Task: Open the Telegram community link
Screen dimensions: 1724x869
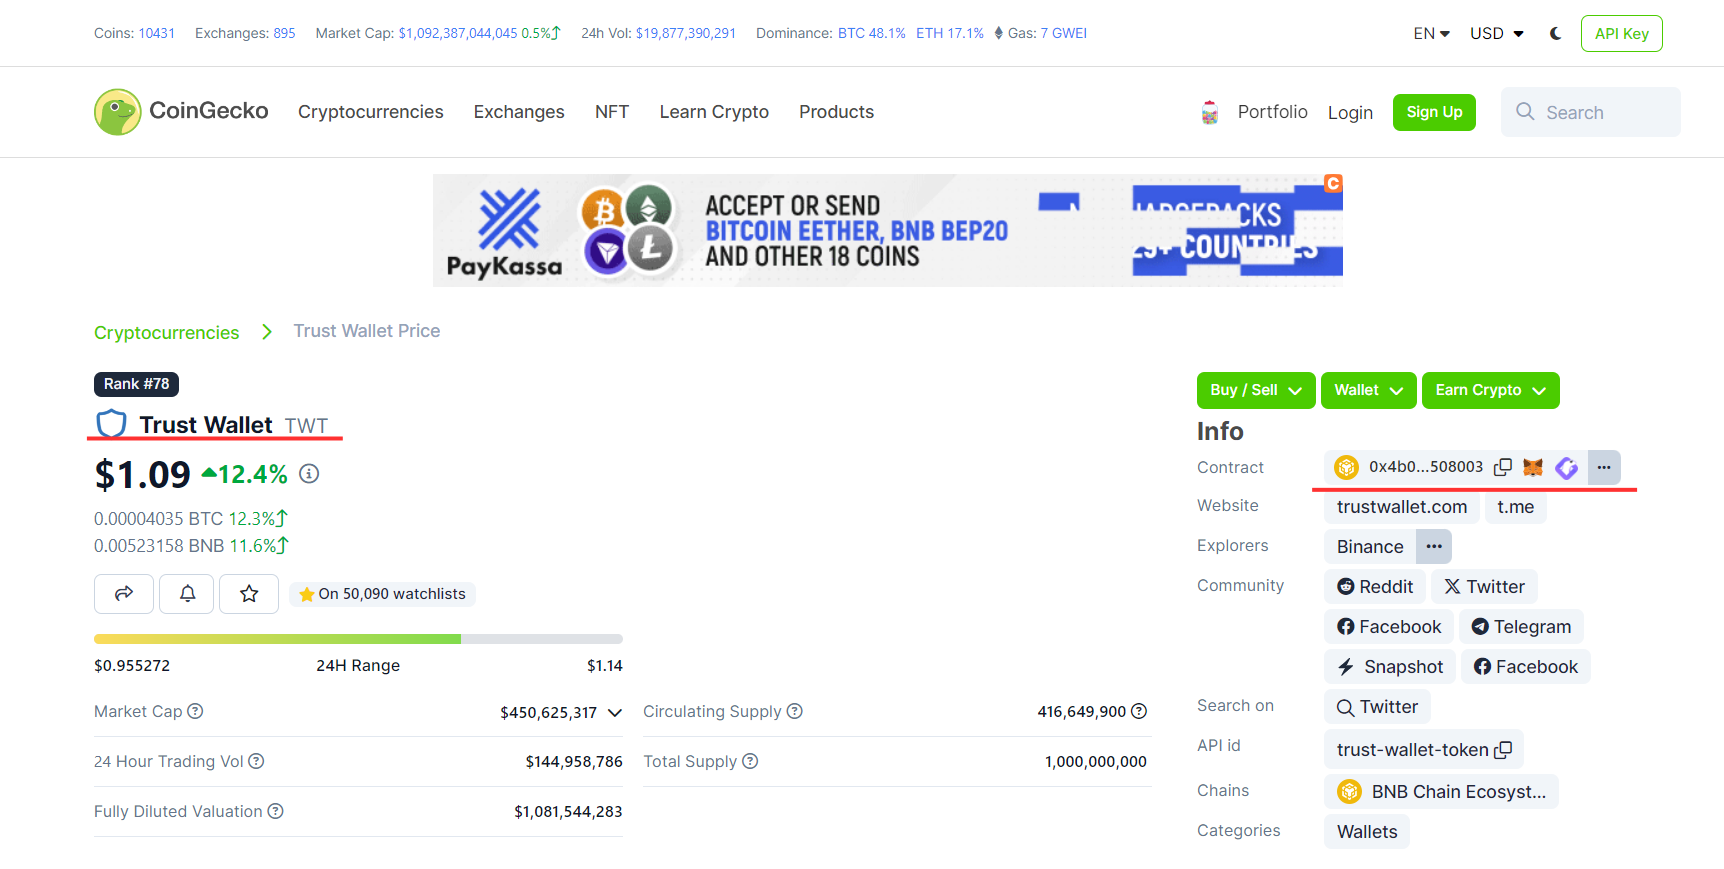Action: [1521, 627]
